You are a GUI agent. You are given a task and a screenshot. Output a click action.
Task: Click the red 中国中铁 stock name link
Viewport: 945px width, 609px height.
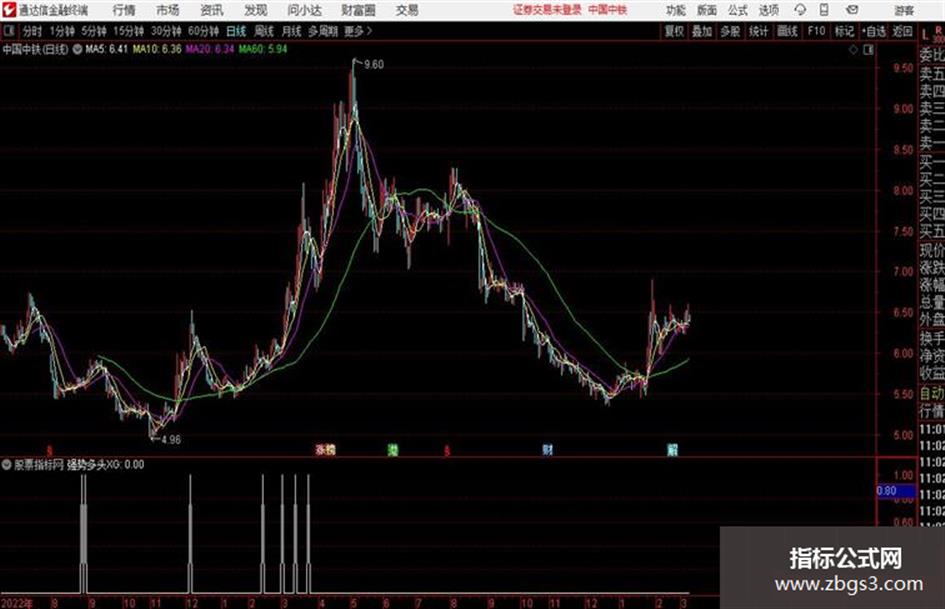click(608, 10)
